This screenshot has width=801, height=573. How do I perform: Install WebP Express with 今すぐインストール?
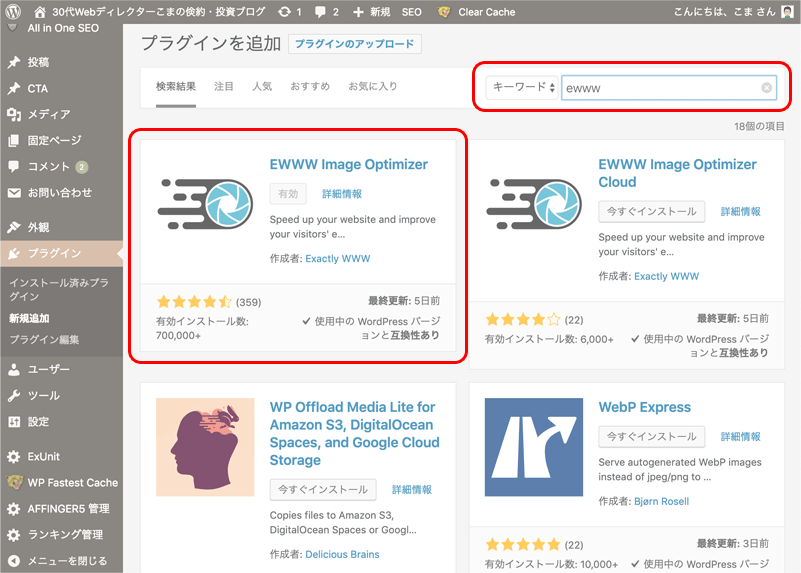pos(651,436)
